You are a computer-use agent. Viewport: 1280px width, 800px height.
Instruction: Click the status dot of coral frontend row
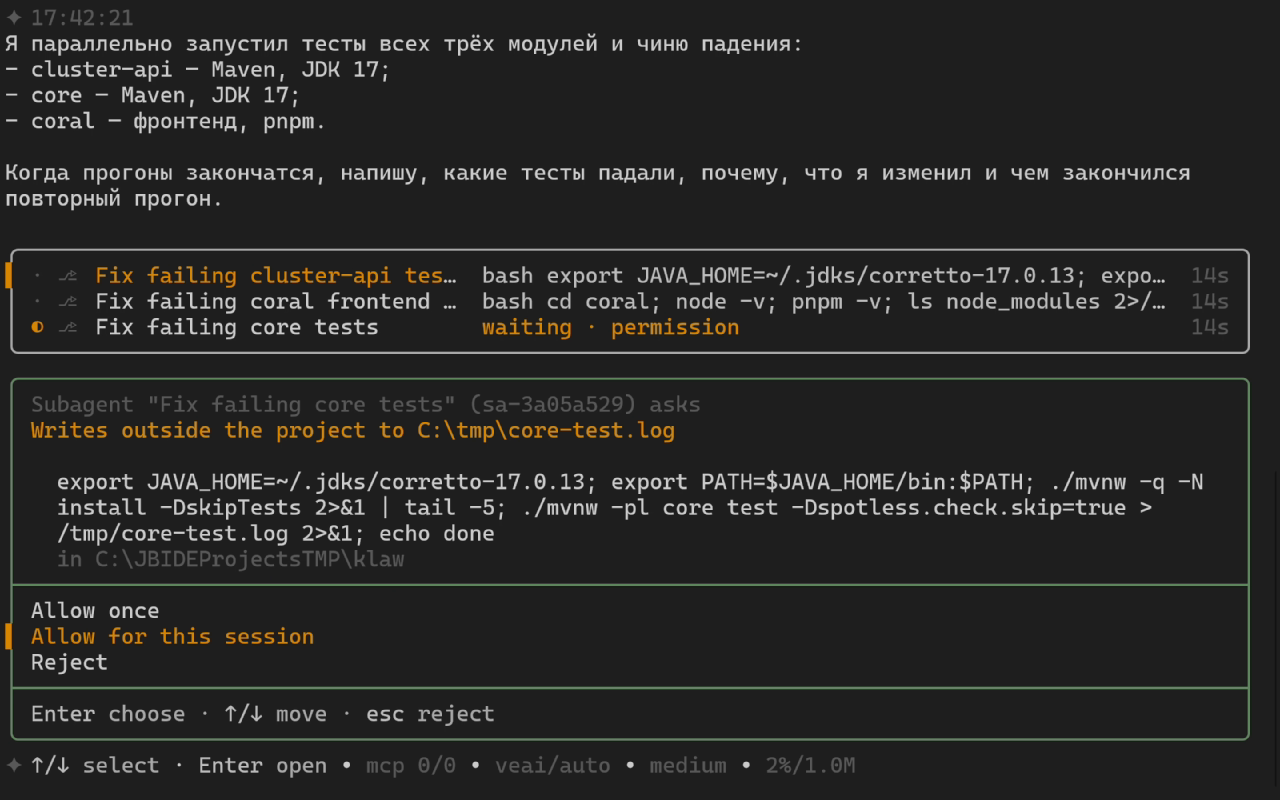pyautogui.click(x=38, y=302)
